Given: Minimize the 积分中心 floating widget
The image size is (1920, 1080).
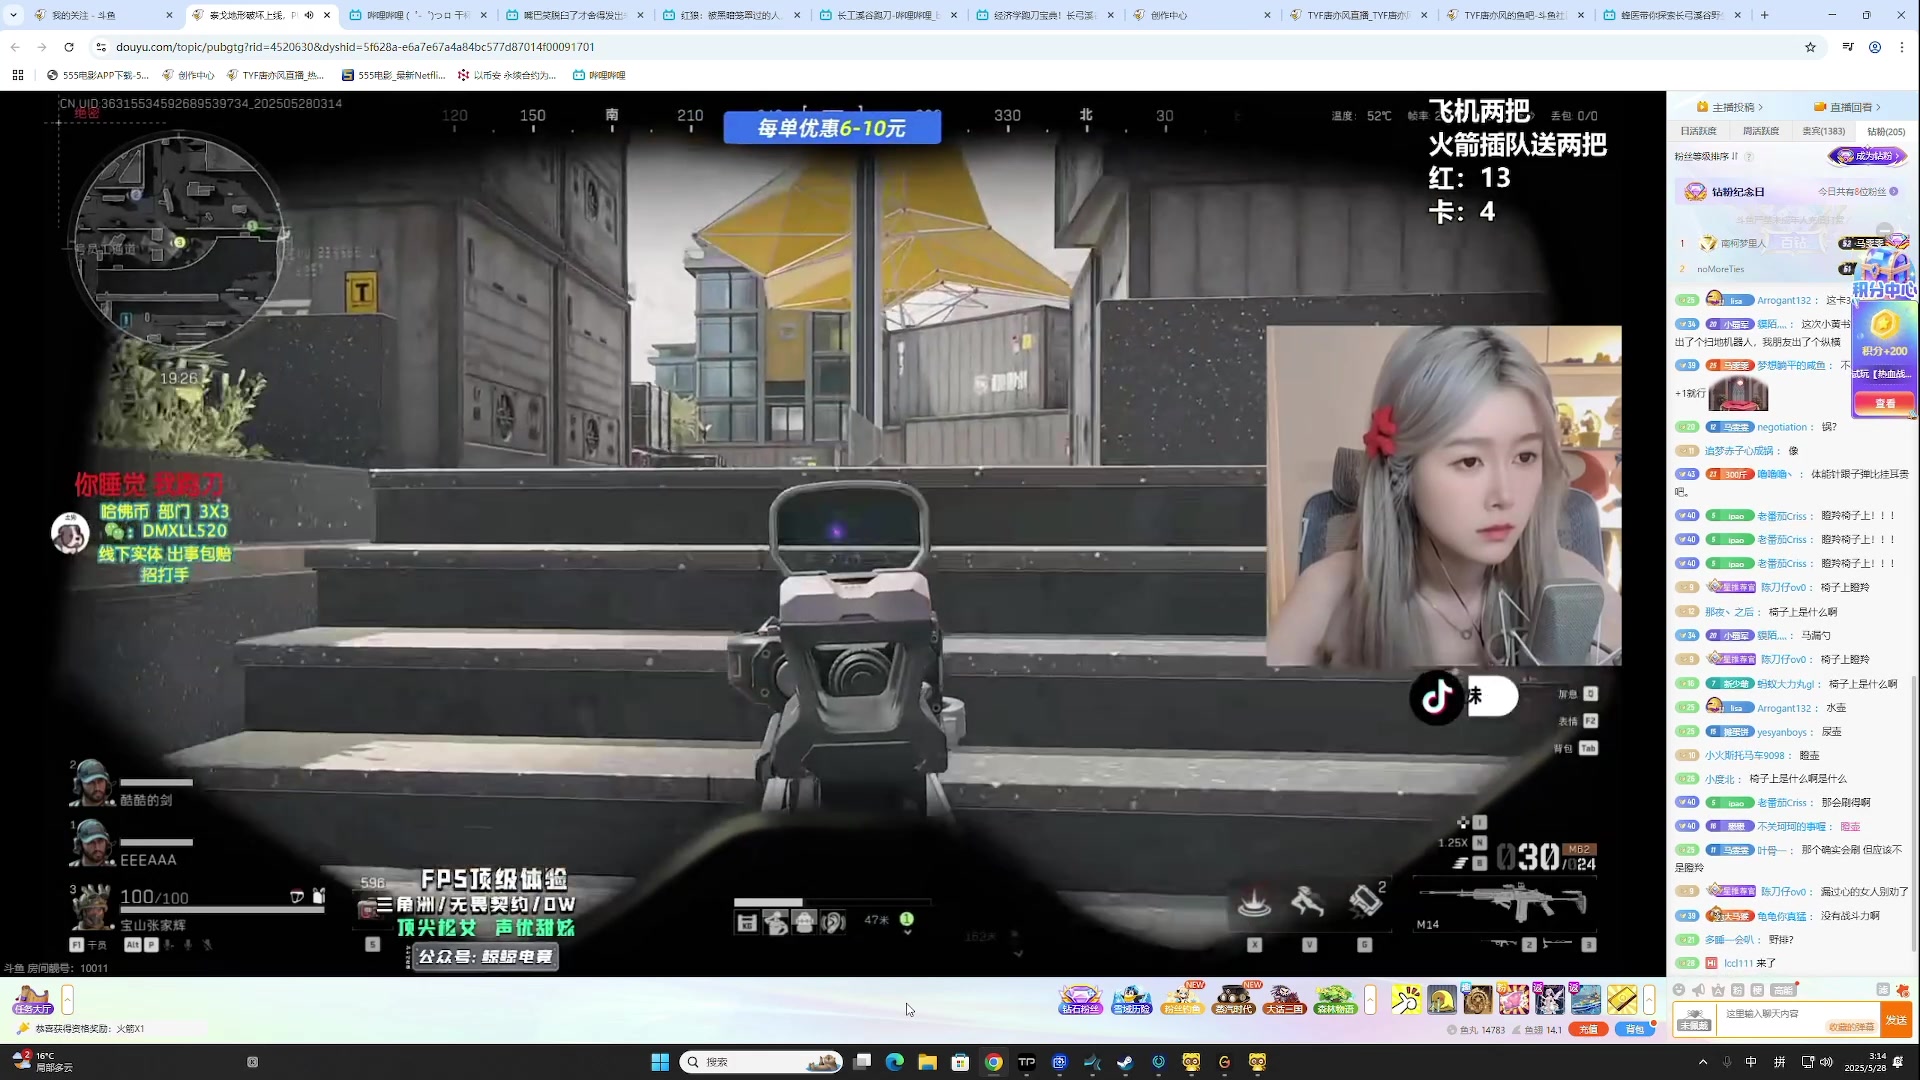Looking at the screenshot, I should [x=1884, y=231].
